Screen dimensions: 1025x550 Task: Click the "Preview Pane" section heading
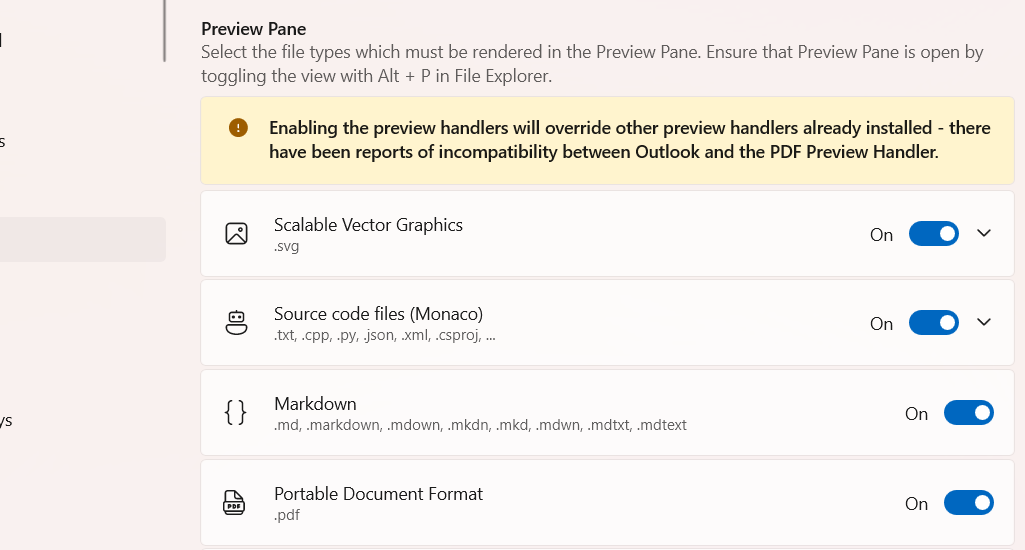click(x=254, y=29)
